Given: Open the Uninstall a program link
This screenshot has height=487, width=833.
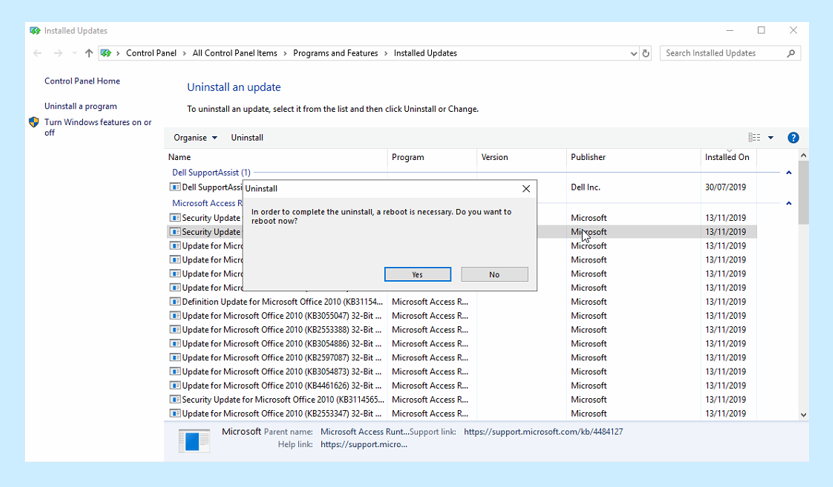Looking at the screenshot, I should point(81,106).
